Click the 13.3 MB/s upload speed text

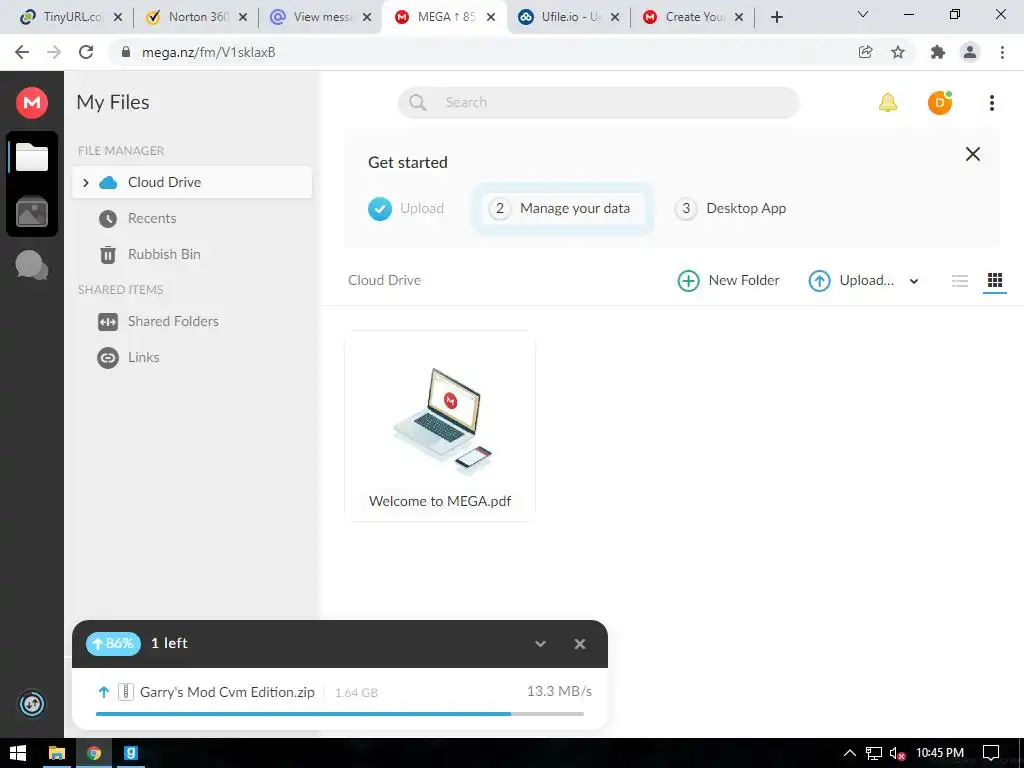pyautogui.click(x=559, y=691)
